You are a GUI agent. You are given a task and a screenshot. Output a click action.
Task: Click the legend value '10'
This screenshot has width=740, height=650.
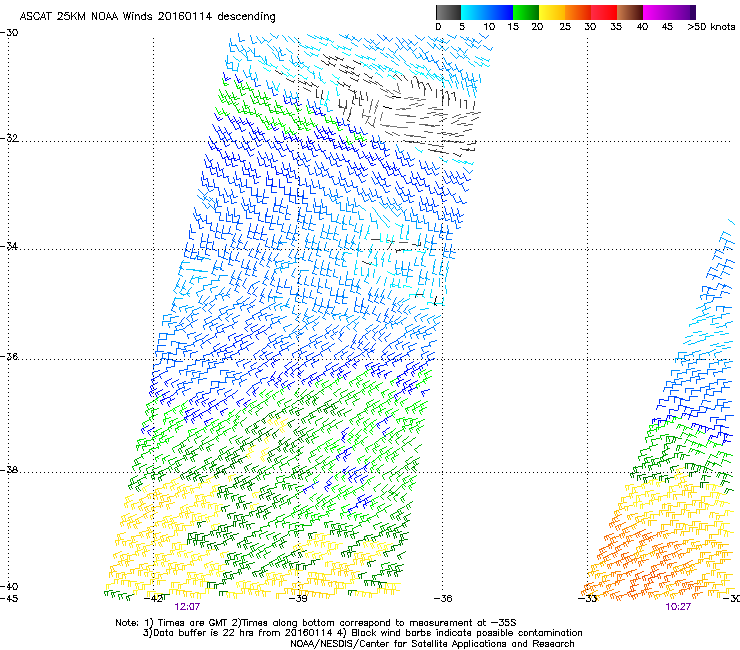489,27
